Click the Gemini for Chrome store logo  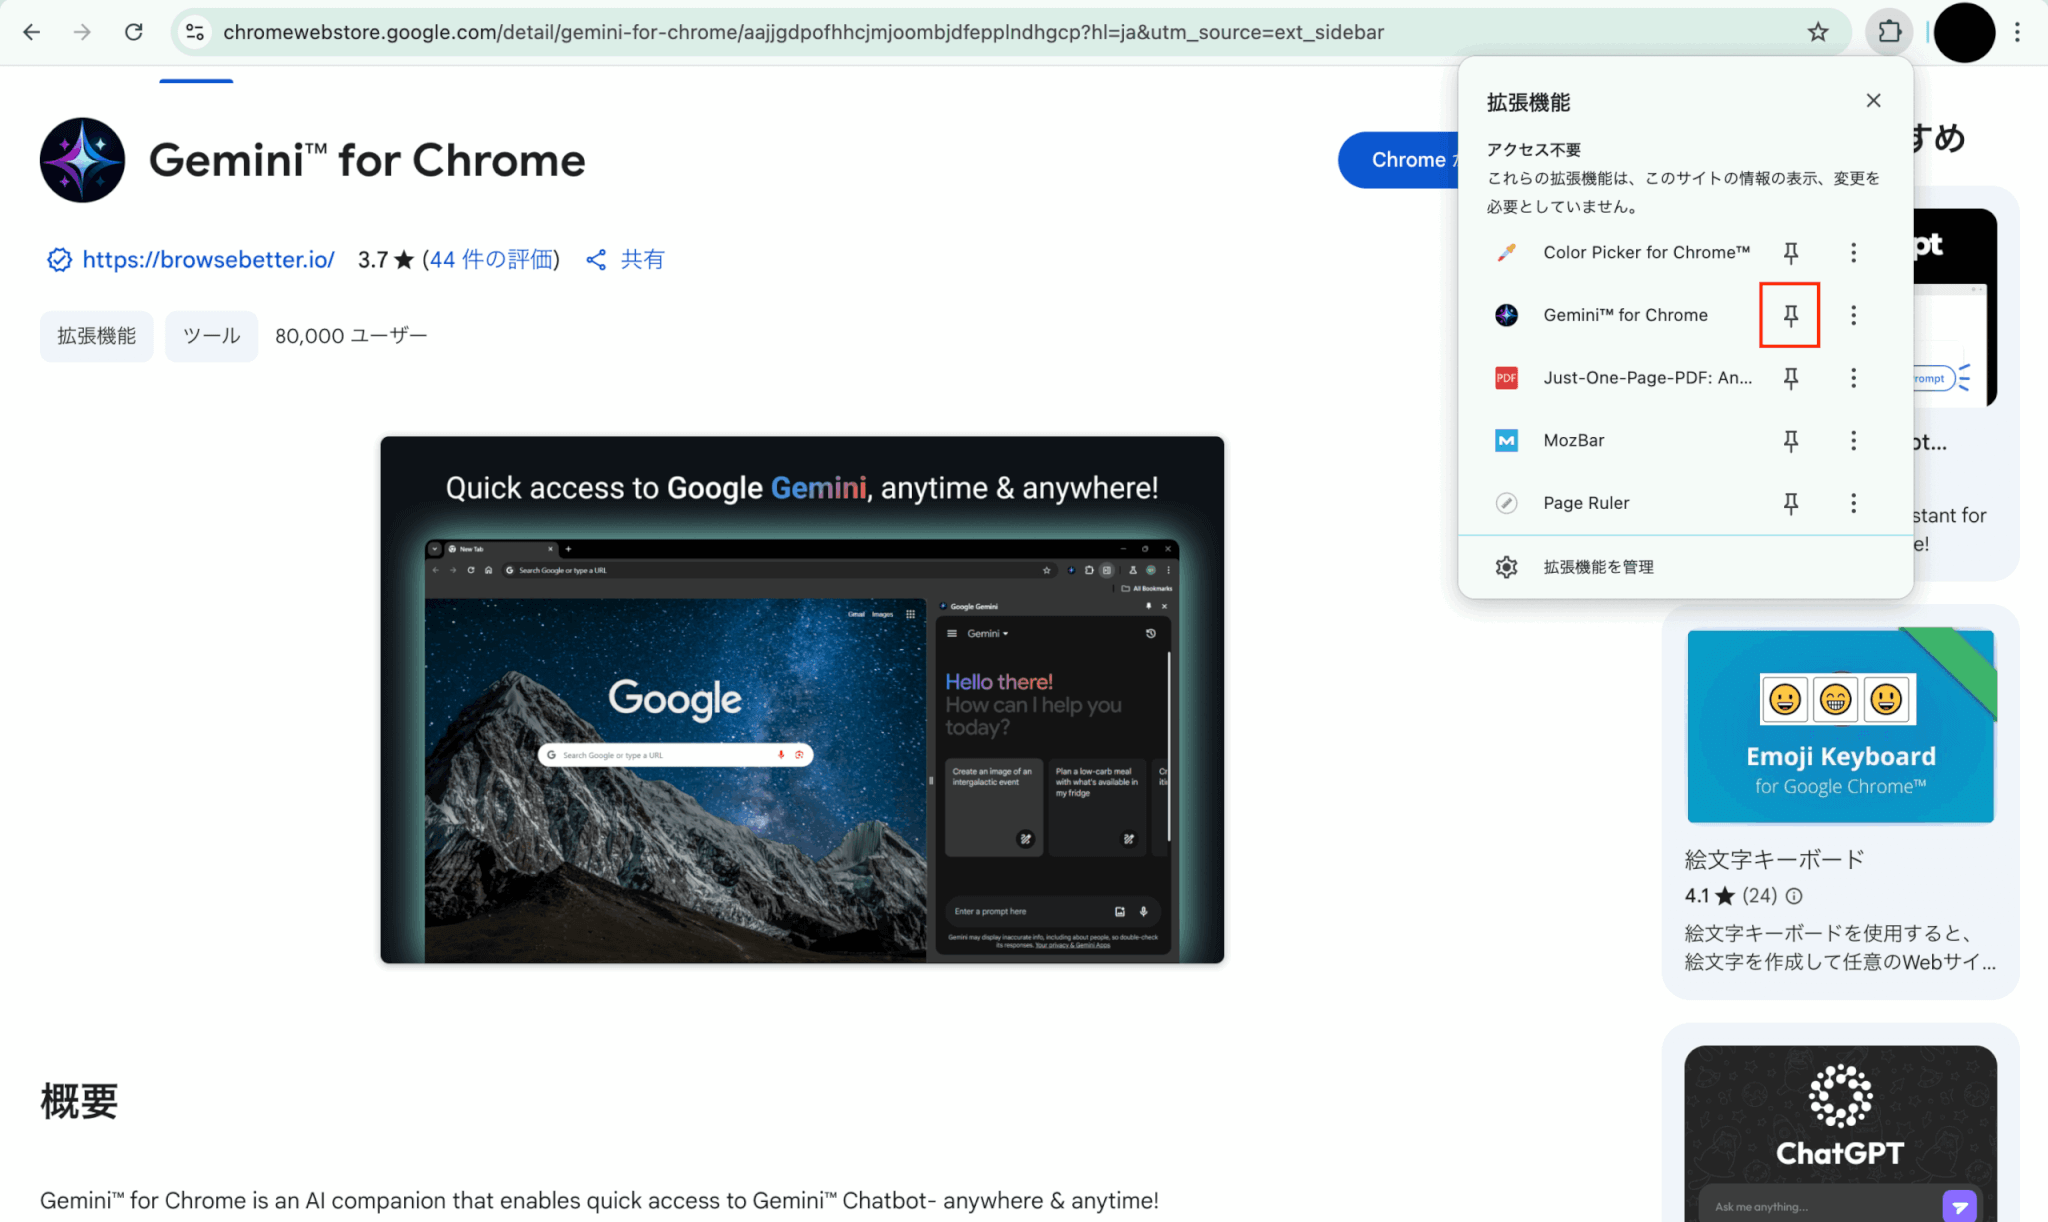click(x=82, y=160)
